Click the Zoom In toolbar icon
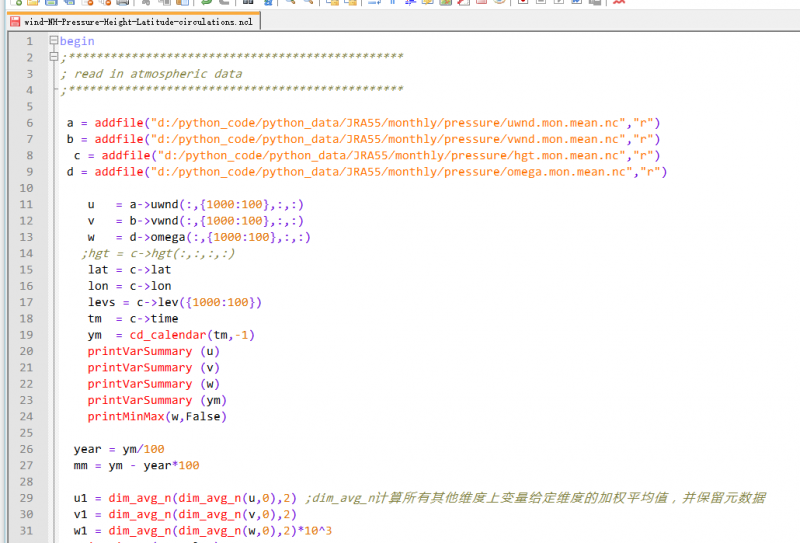The image size is (800, 543). coord(289,2)
